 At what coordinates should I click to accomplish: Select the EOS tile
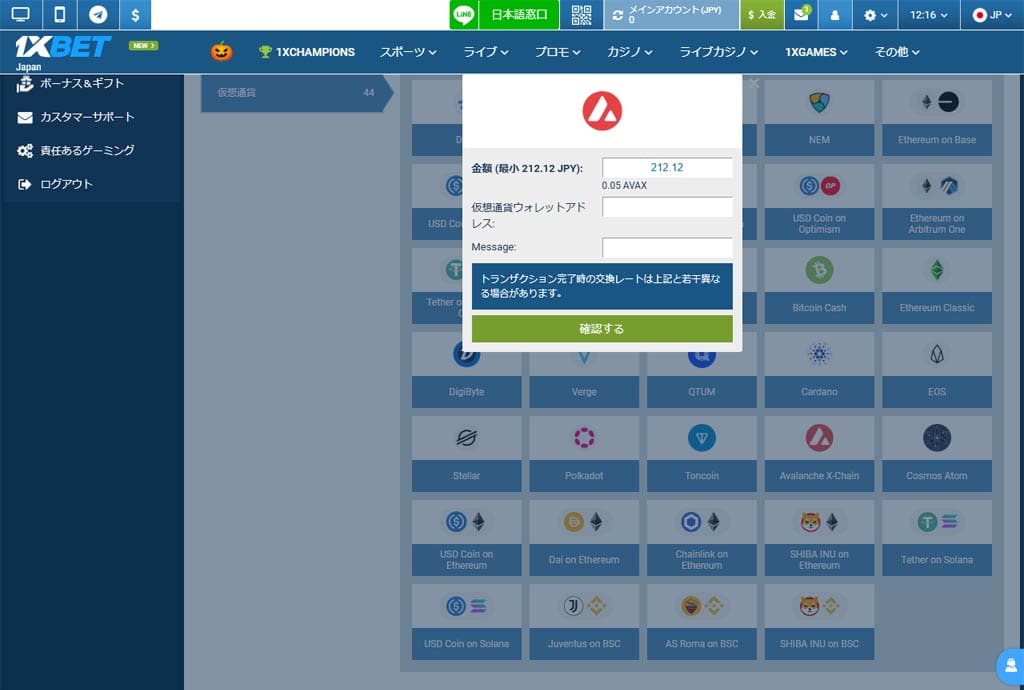tap(936, 370)
